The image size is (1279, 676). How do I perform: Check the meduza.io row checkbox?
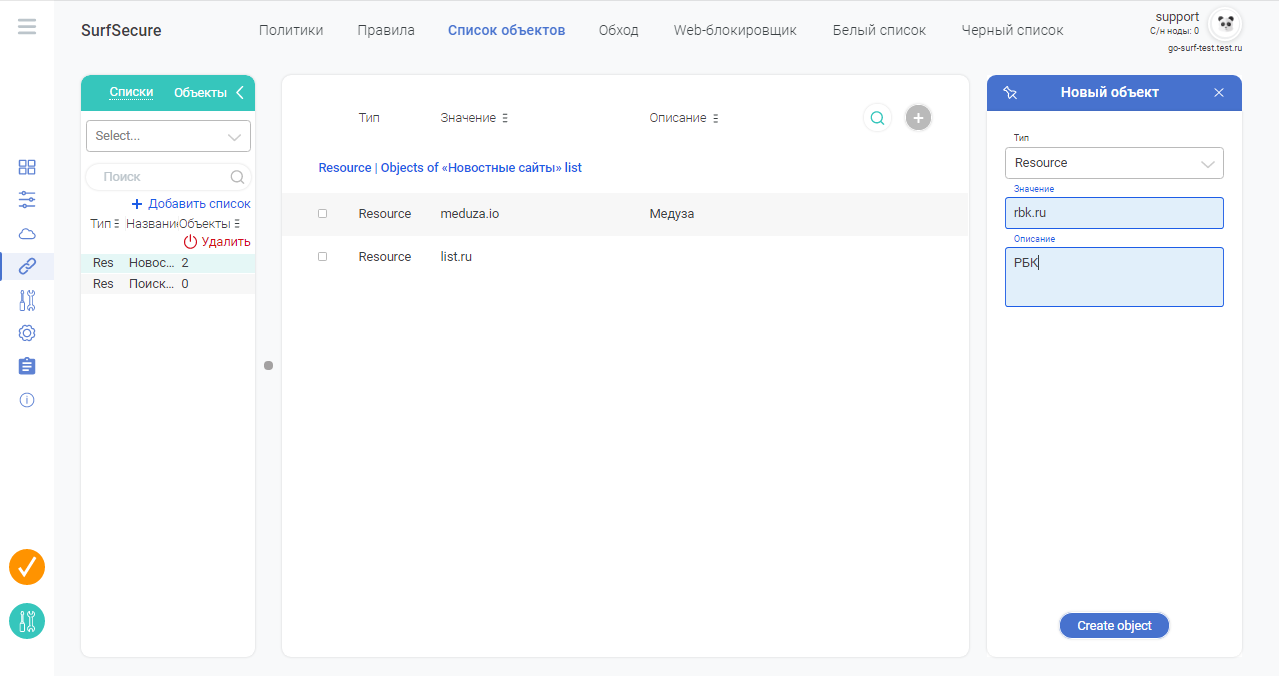click(322, 214)
